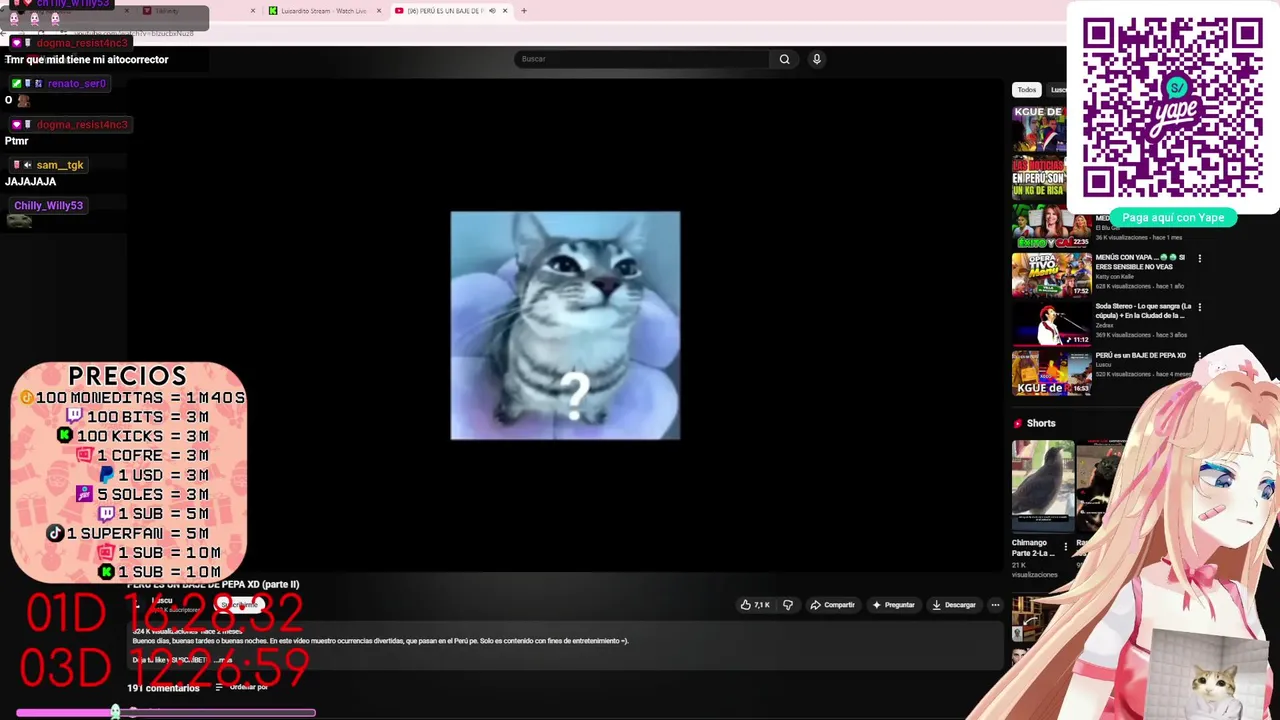Screen dimensions: 1280x720
Task: Click the Katty con Kalle channel name
Action: point(1116,277)
